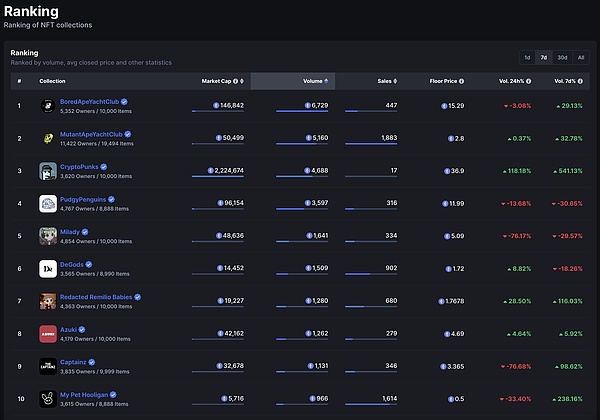Click the MutantApeYachtClub collection avatar
The height and width of the screenshot is (420, 600).
pos(47,138)
